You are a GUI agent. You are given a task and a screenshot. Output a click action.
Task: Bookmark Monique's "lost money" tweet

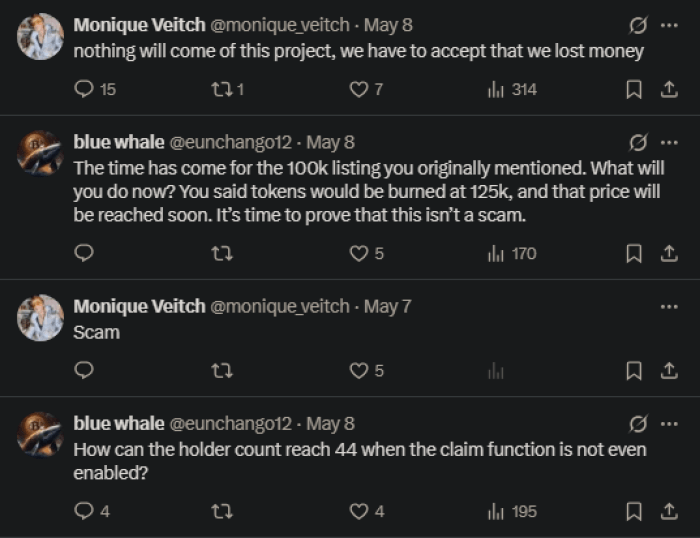click(x=633, y=90)
